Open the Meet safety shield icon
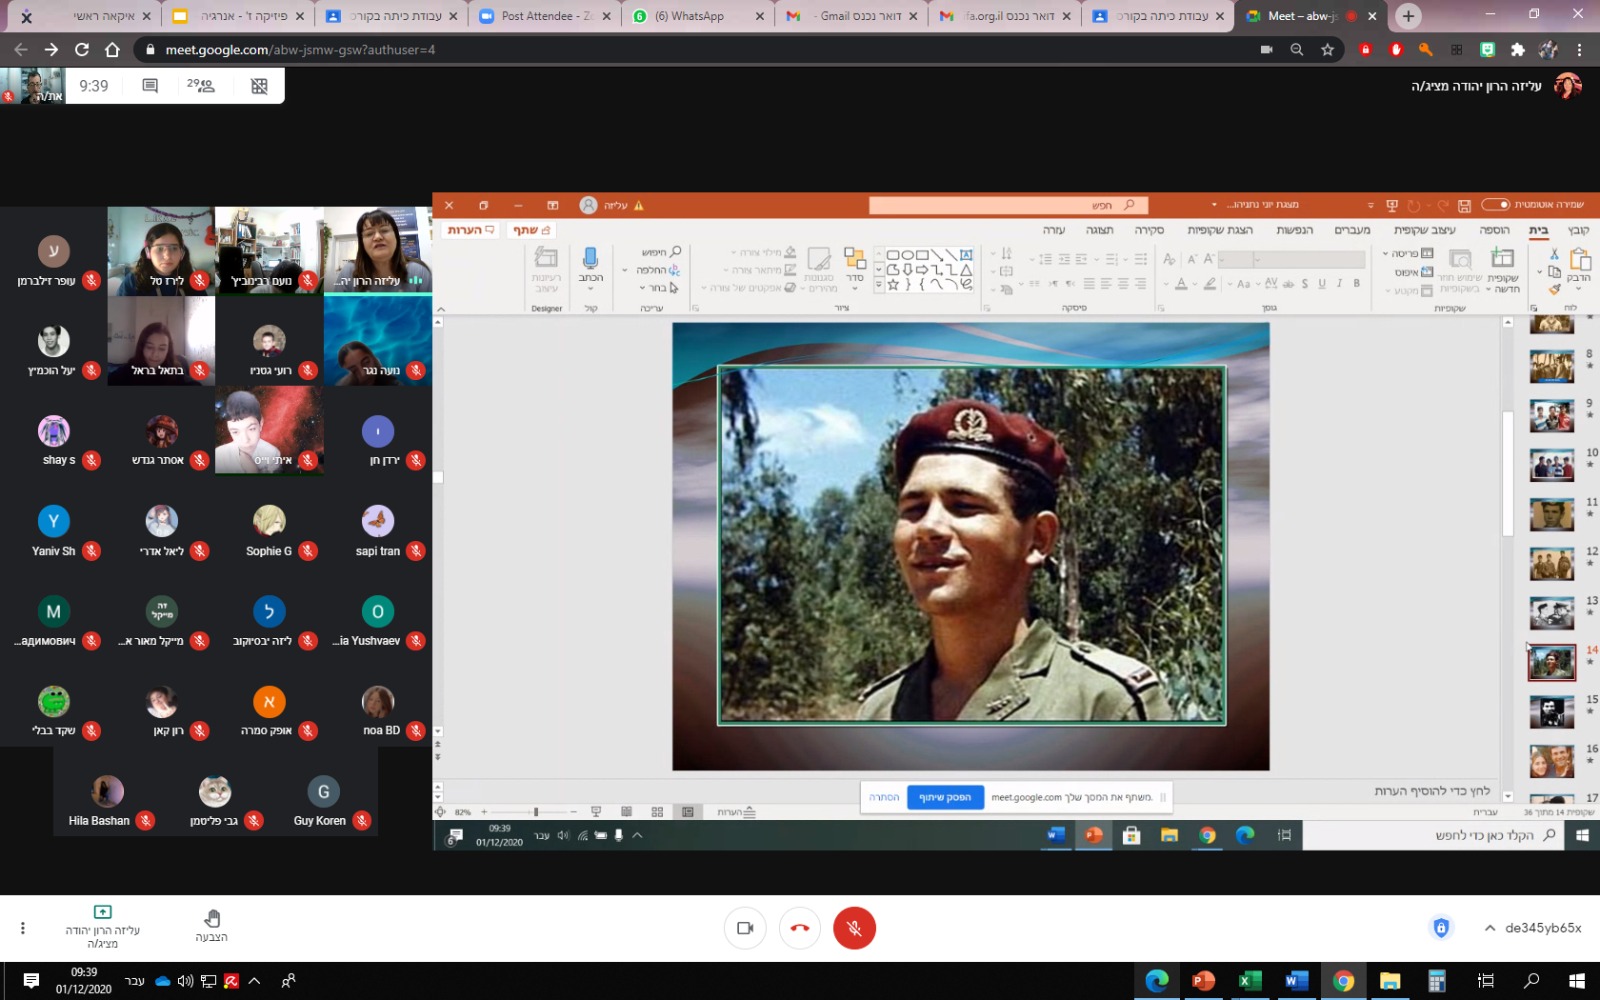Image resolution: width=1600 pixels, height=1000 pixels. pos(1441,928)
